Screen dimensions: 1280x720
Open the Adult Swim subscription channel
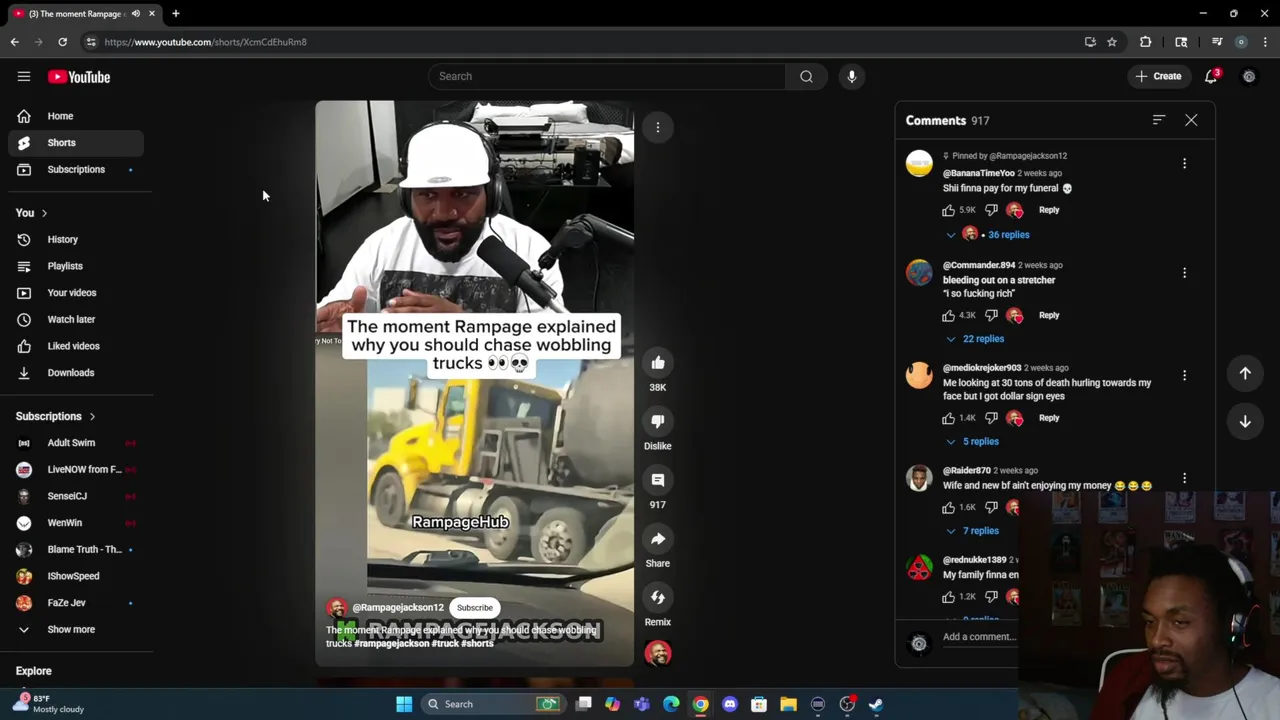tap(76, 443)
